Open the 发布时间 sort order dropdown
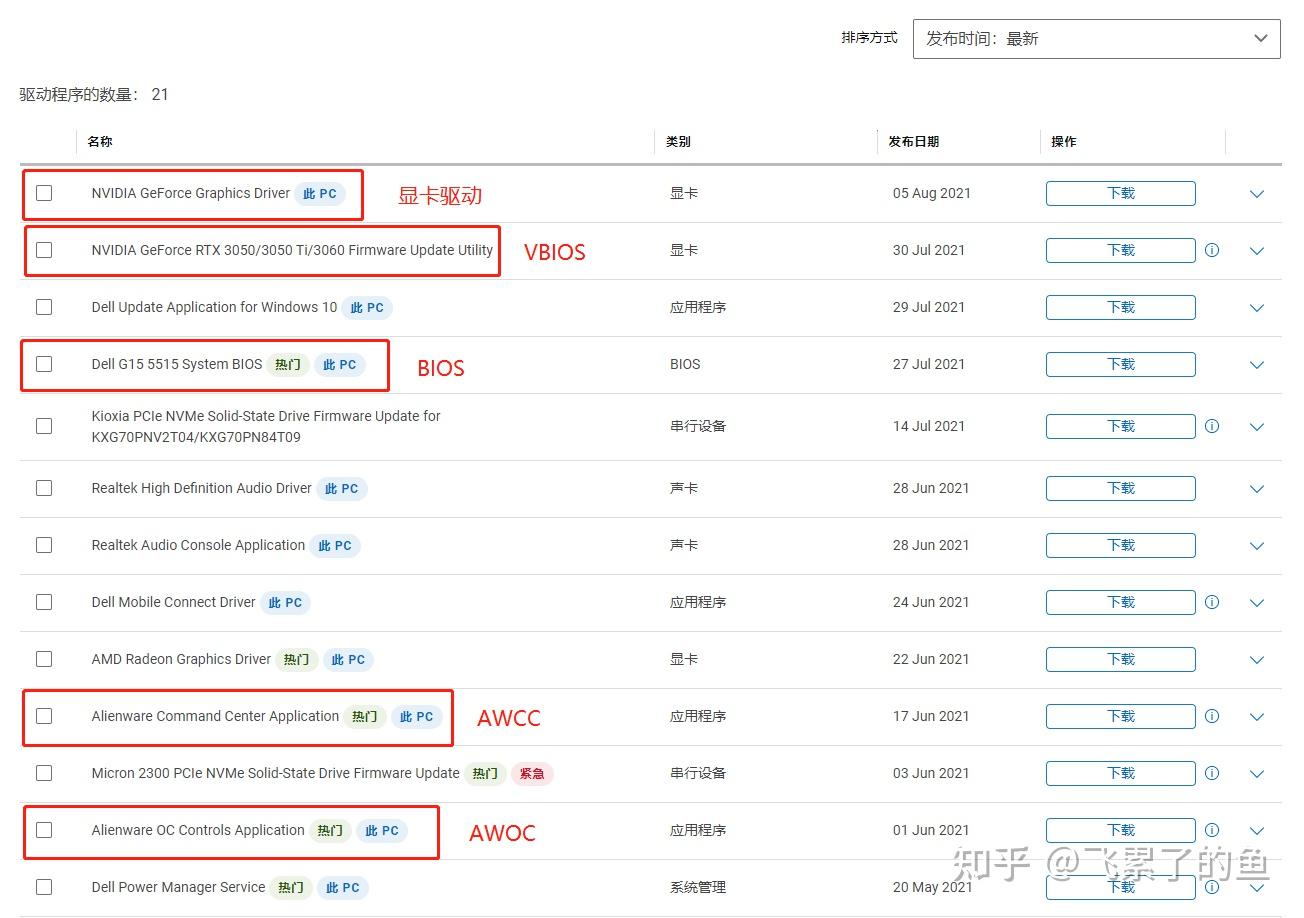 pyautogui.click(x=1097, y=38)
